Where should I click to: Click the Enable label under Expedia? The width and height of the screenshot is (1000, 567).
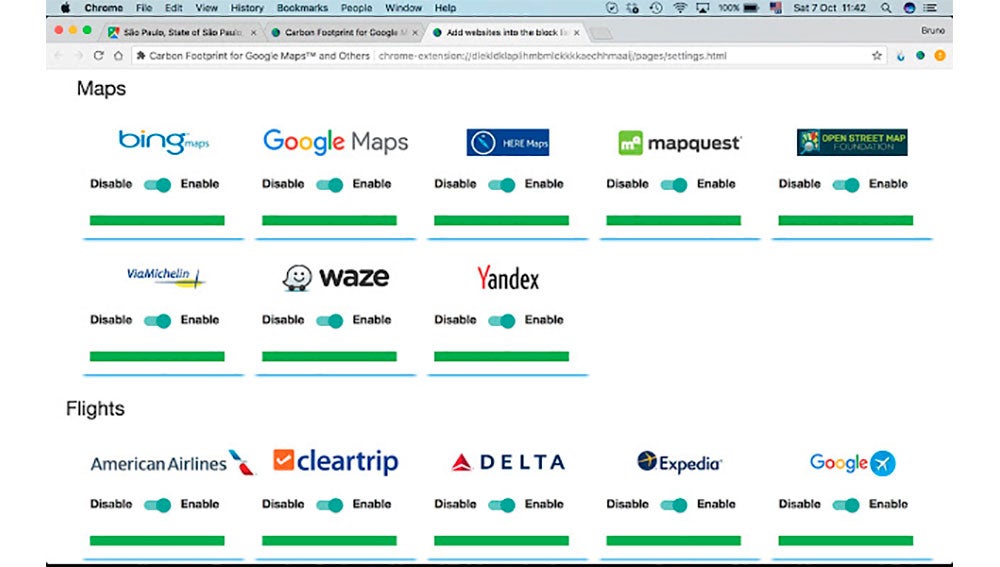tap(716, 504)
